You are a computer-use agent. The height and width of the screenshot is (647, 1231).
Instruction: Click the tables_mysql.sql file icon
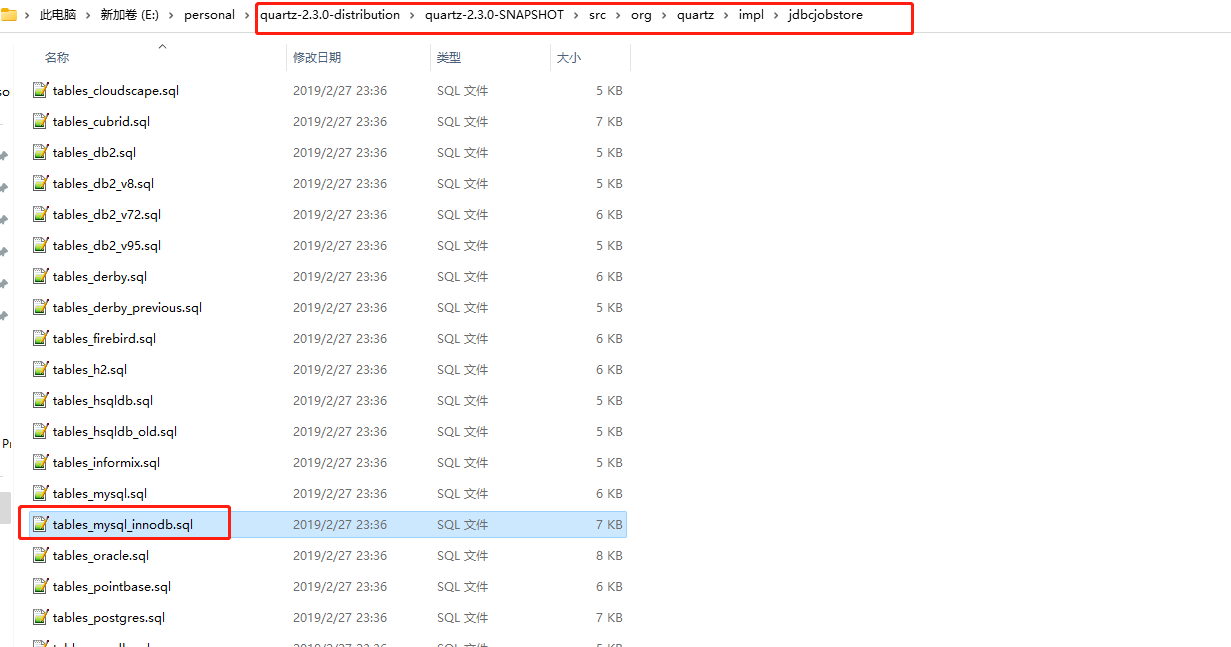click(x=40, y=493)
